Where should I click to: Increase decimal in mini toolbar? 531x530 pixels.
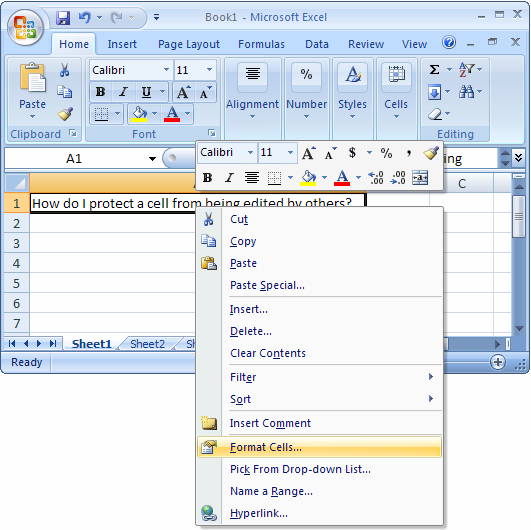[376, 177]
